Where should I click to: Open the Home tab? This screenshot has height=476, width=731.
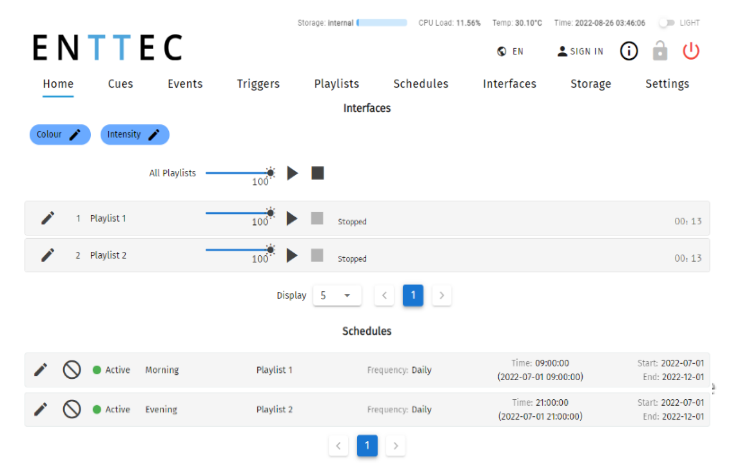[x=58, y=84]
